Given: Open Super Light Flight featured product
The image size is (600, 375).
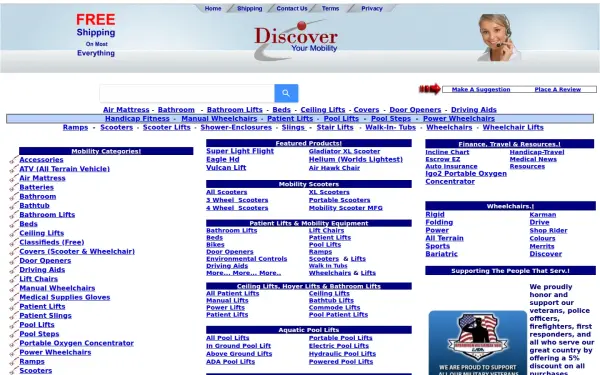Looking at the screenshot, I should click(240, 151).
